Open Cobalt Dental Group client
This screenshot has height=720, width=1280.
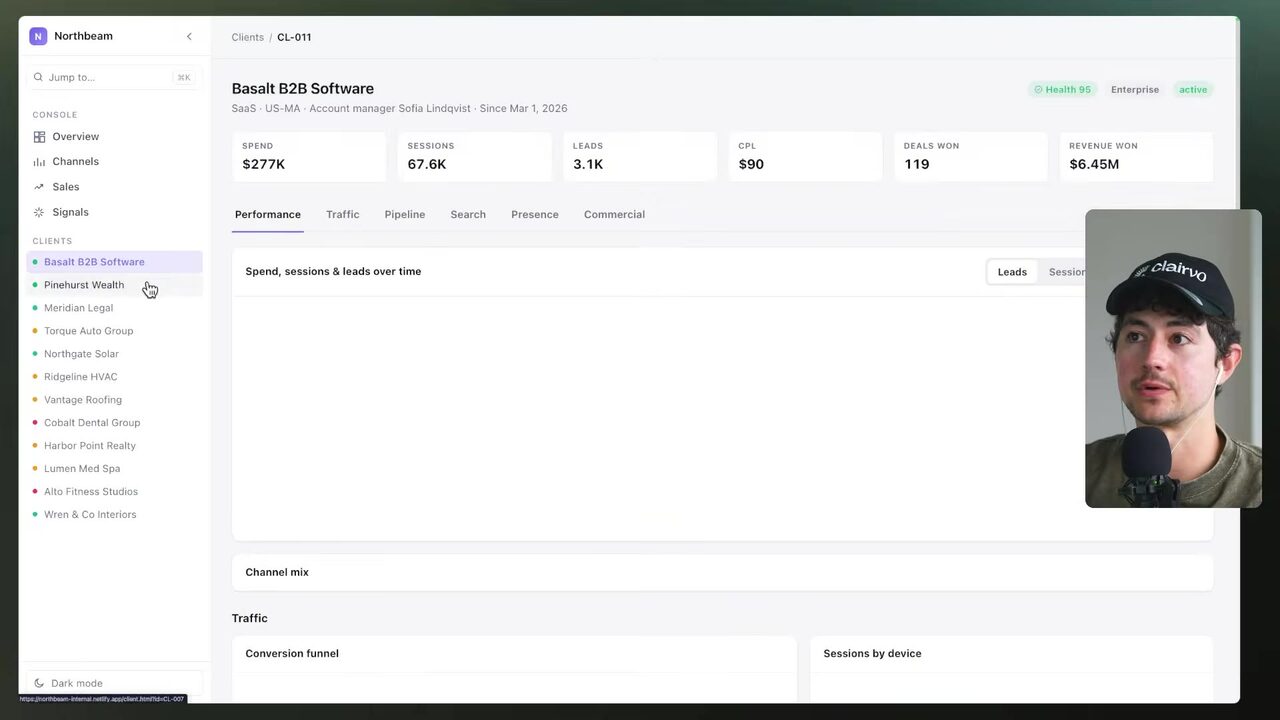point(114,423)
